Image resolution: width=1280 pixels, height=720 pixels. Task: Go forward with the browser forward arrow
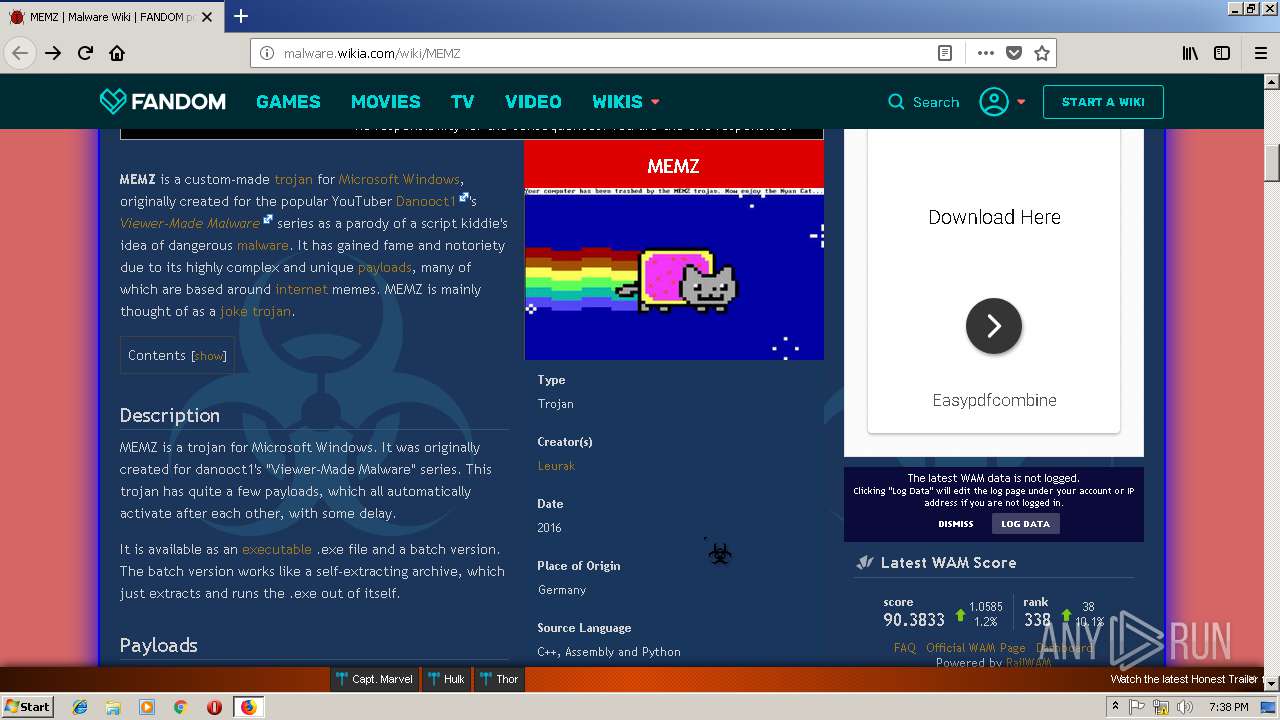53,53
